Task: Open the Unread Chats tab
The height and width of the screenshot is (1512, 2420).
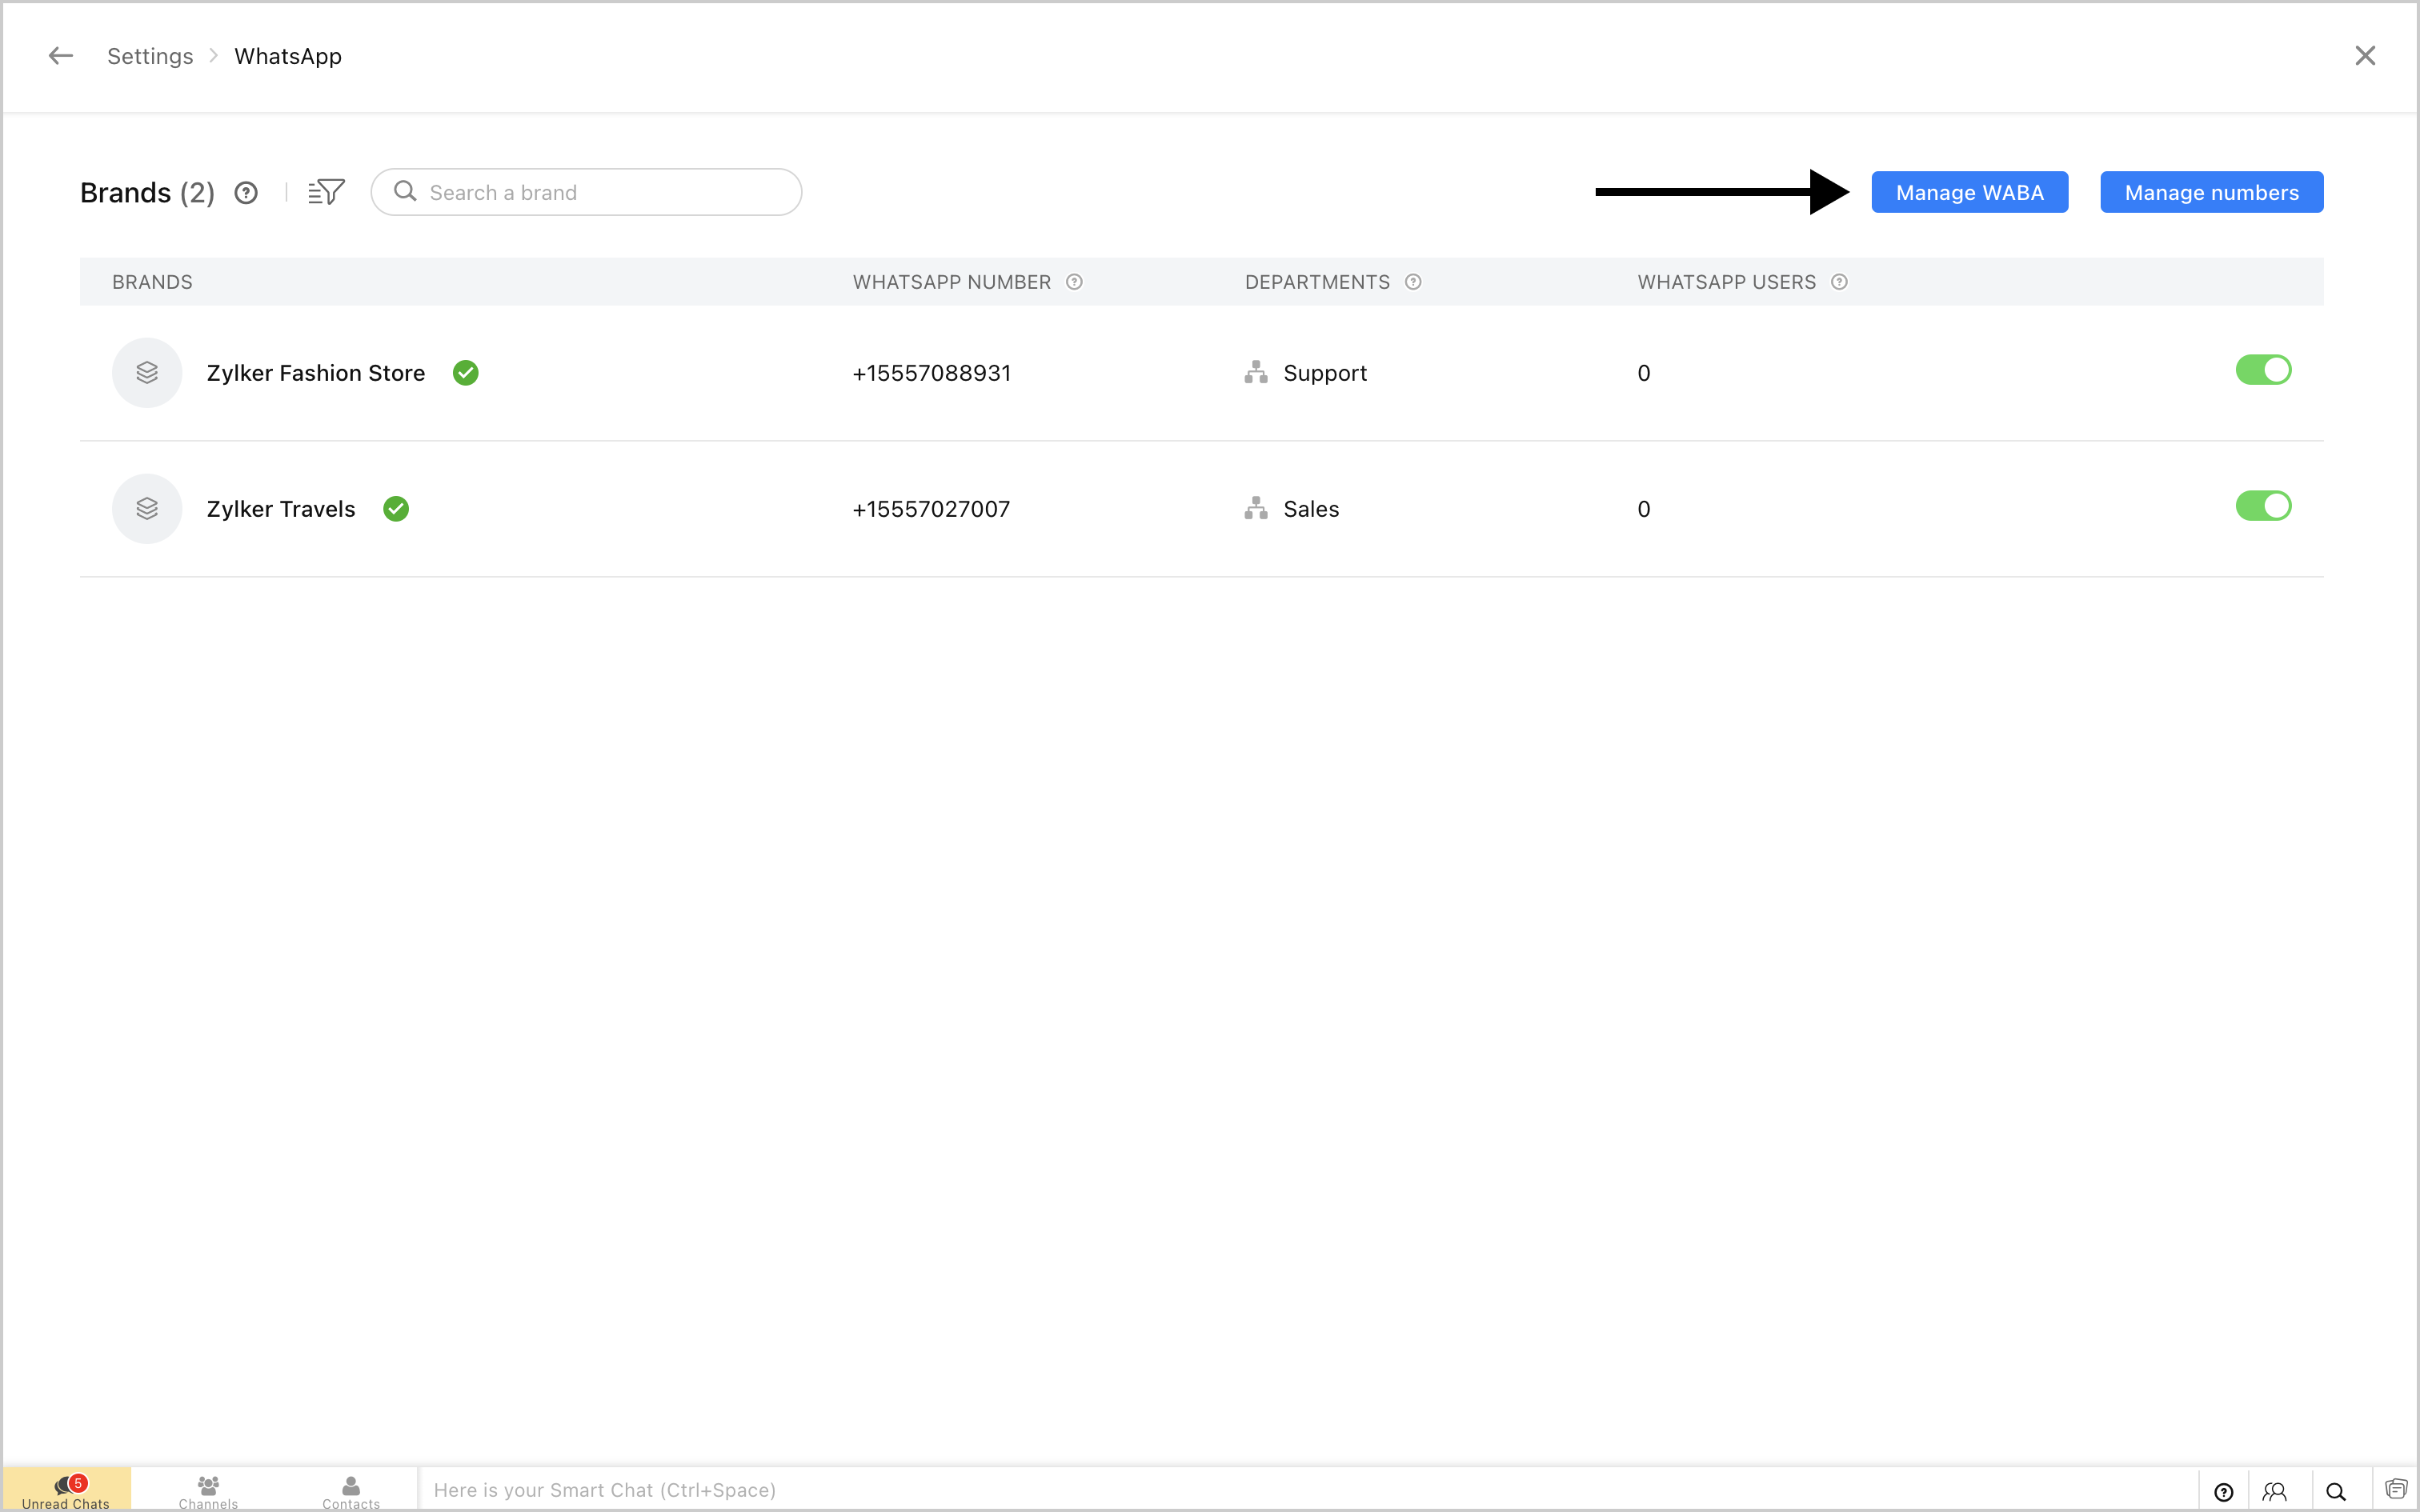Action: click(66, 1490)
